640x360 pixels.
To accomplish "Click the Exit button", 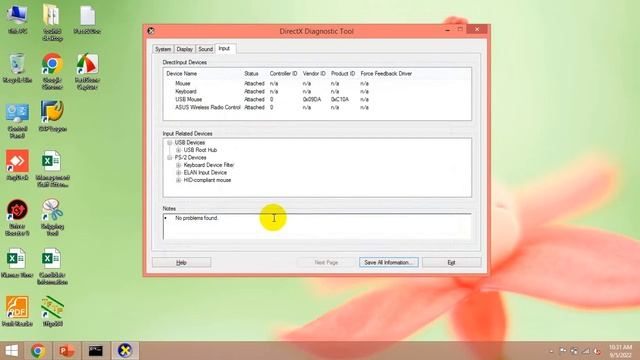I will (451, 262).
